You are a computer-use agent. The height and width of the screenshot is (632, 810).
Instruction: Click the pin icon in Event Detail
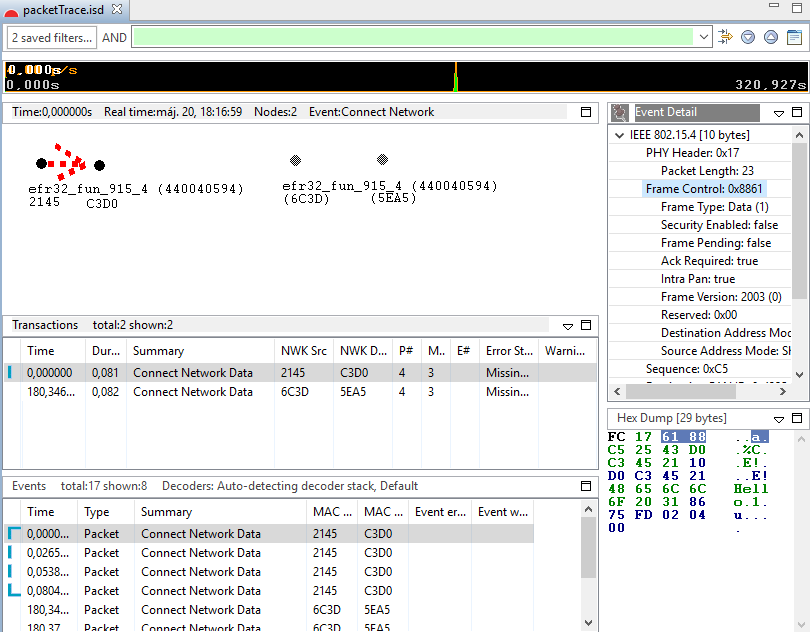[x=620, y=113]
